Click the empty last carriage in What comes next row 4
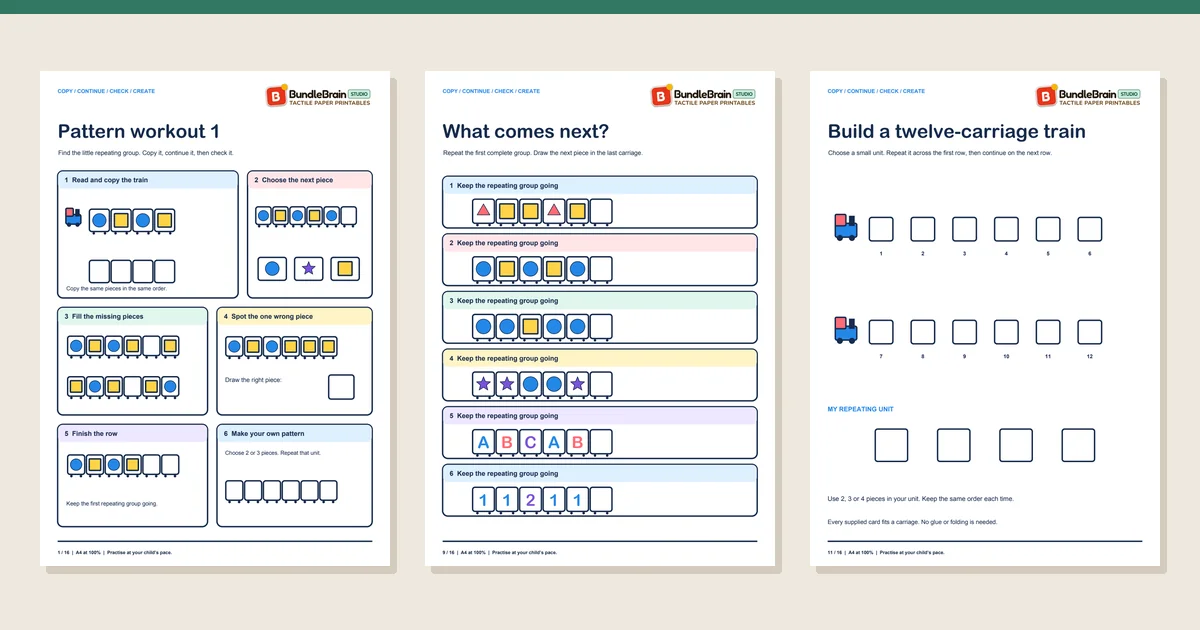1200x630 pixels. (600, 384)
